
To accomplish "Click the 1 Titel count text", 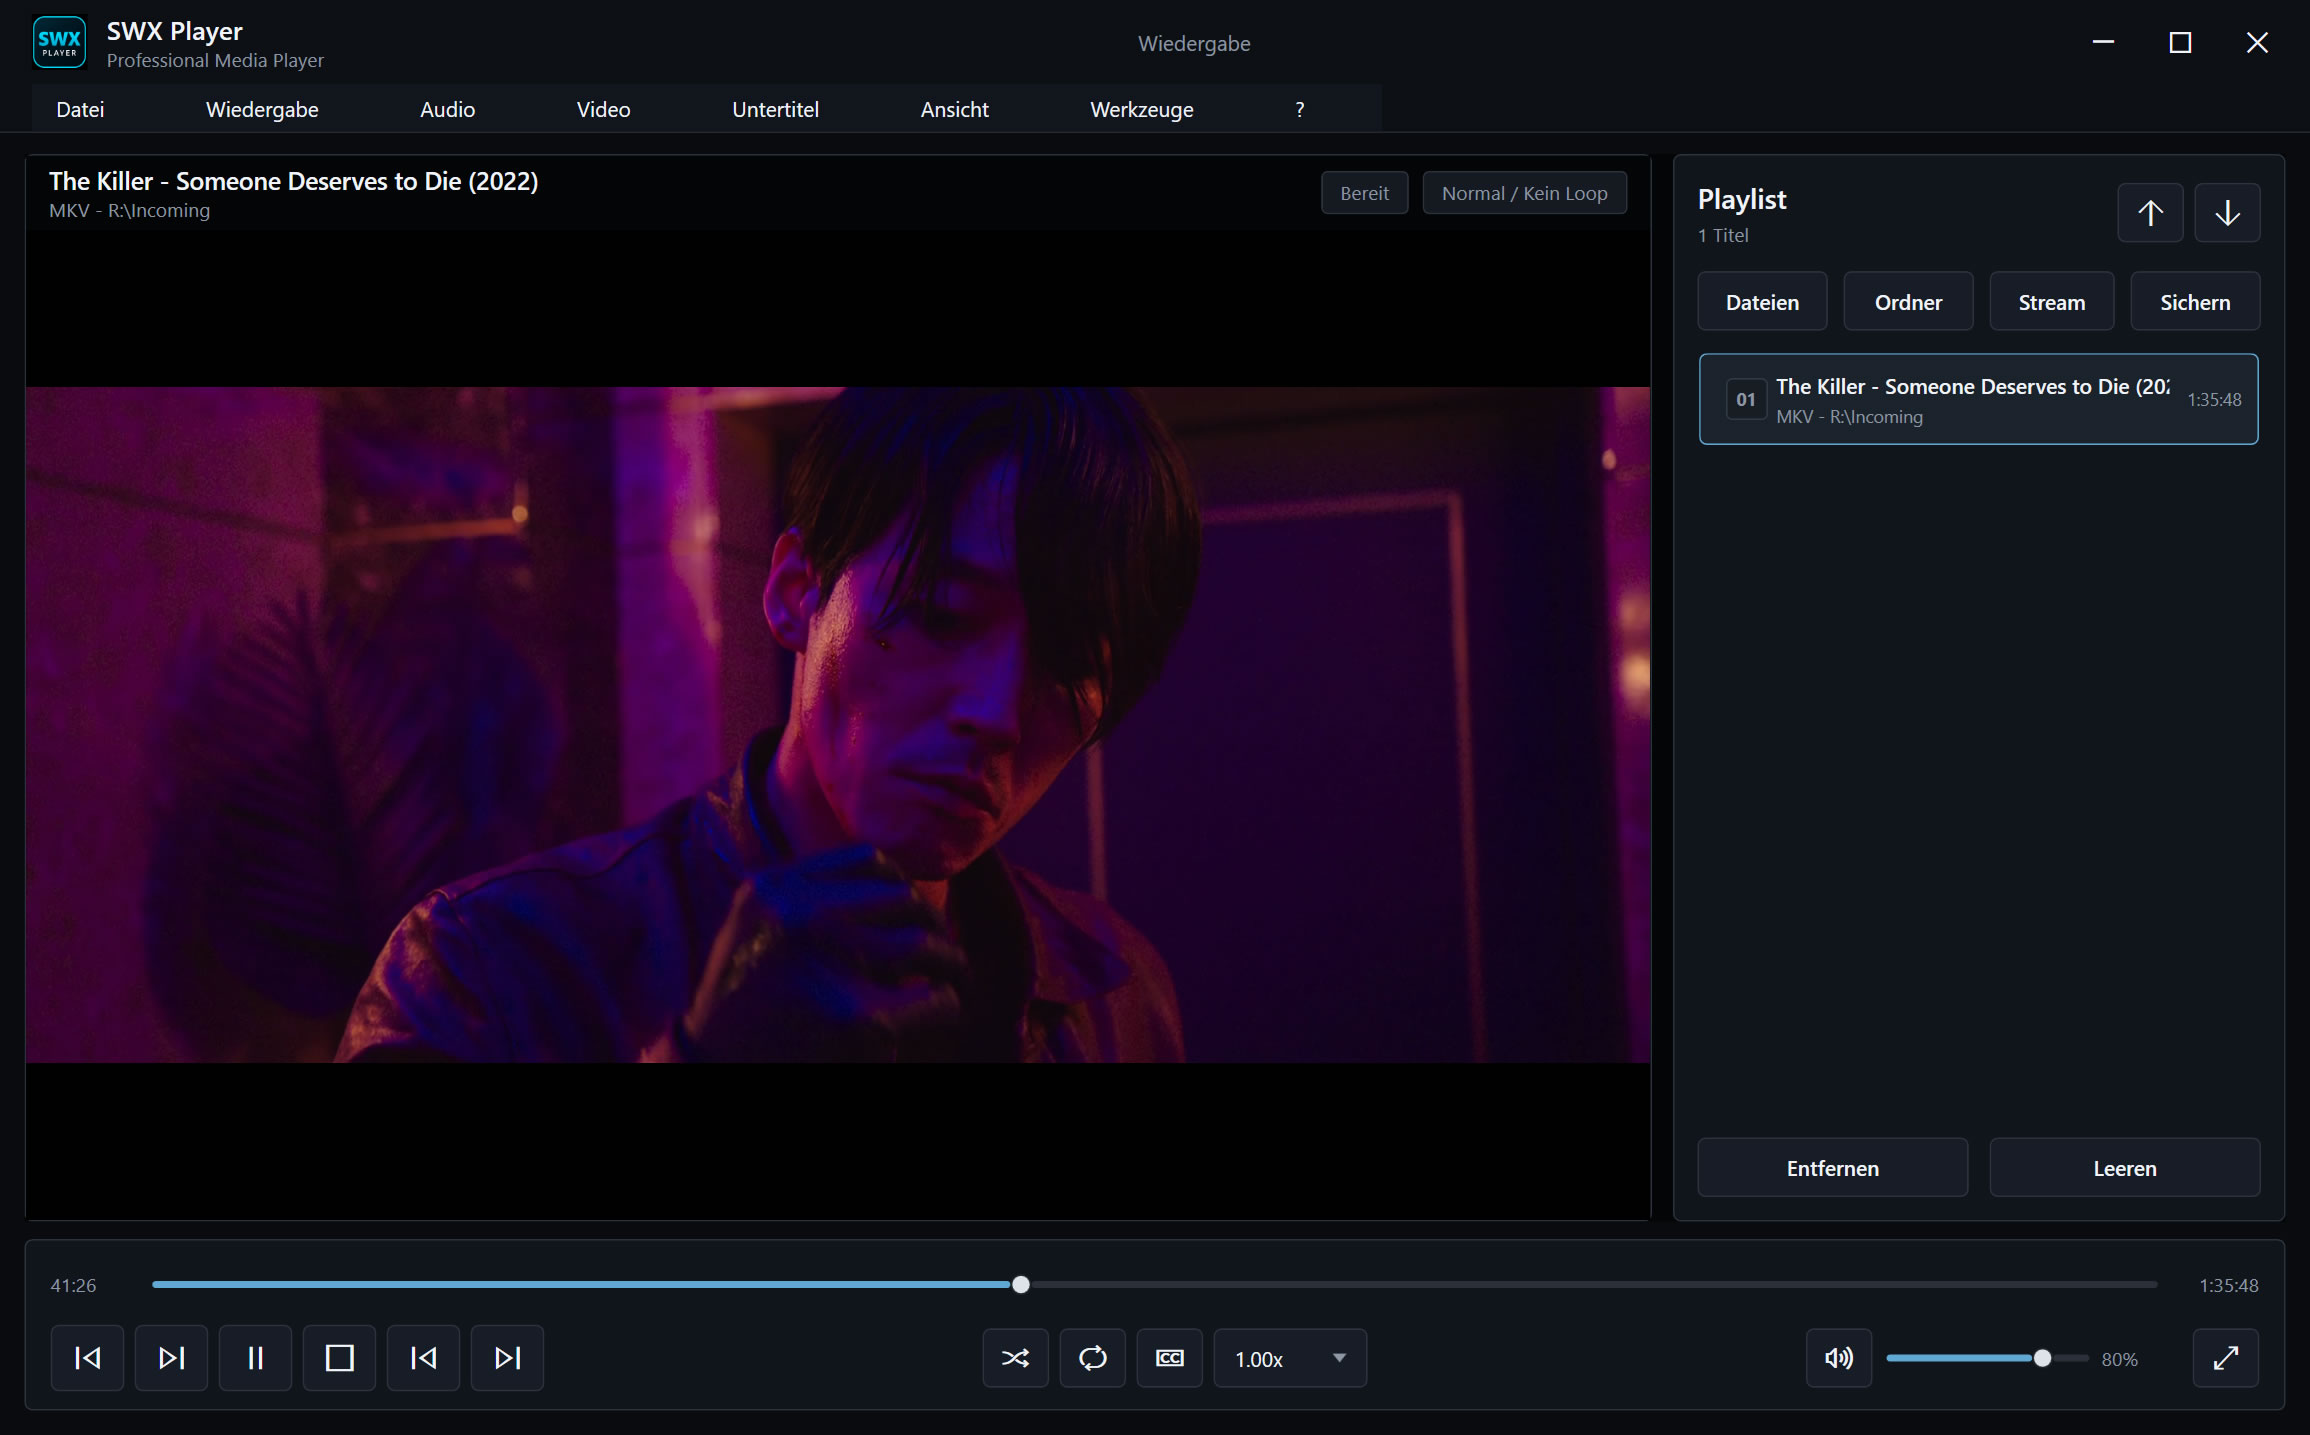I will point(1723,235).
